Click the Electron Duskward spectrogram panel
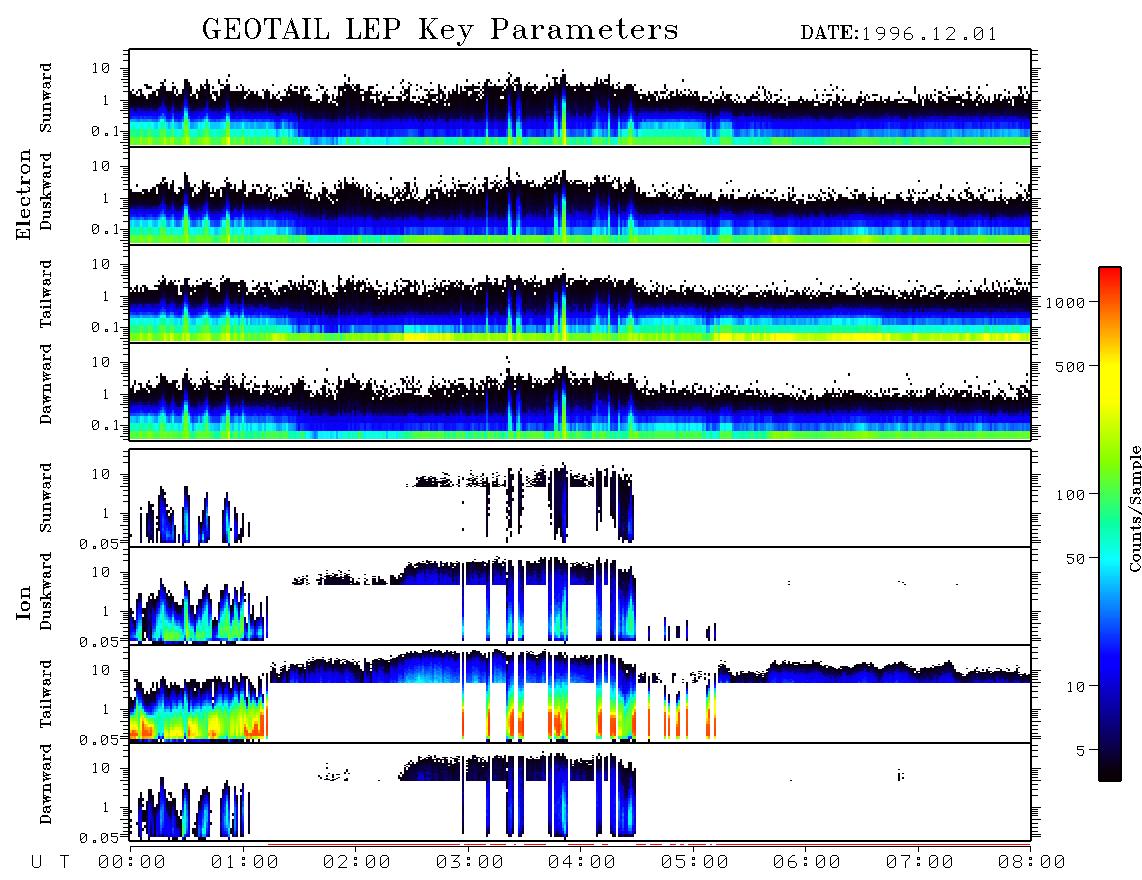Screen dimensions: 1142x880 (x=580, y=196)
